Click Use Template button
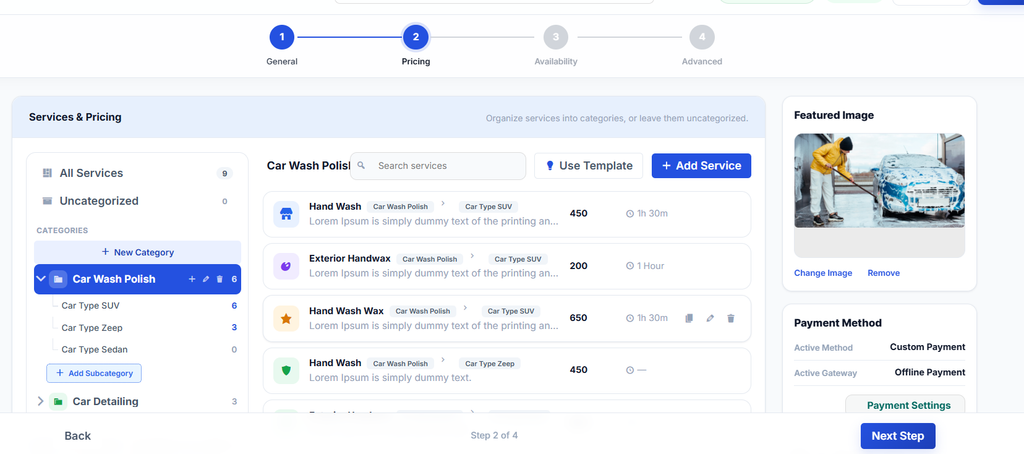 [588, 166]
